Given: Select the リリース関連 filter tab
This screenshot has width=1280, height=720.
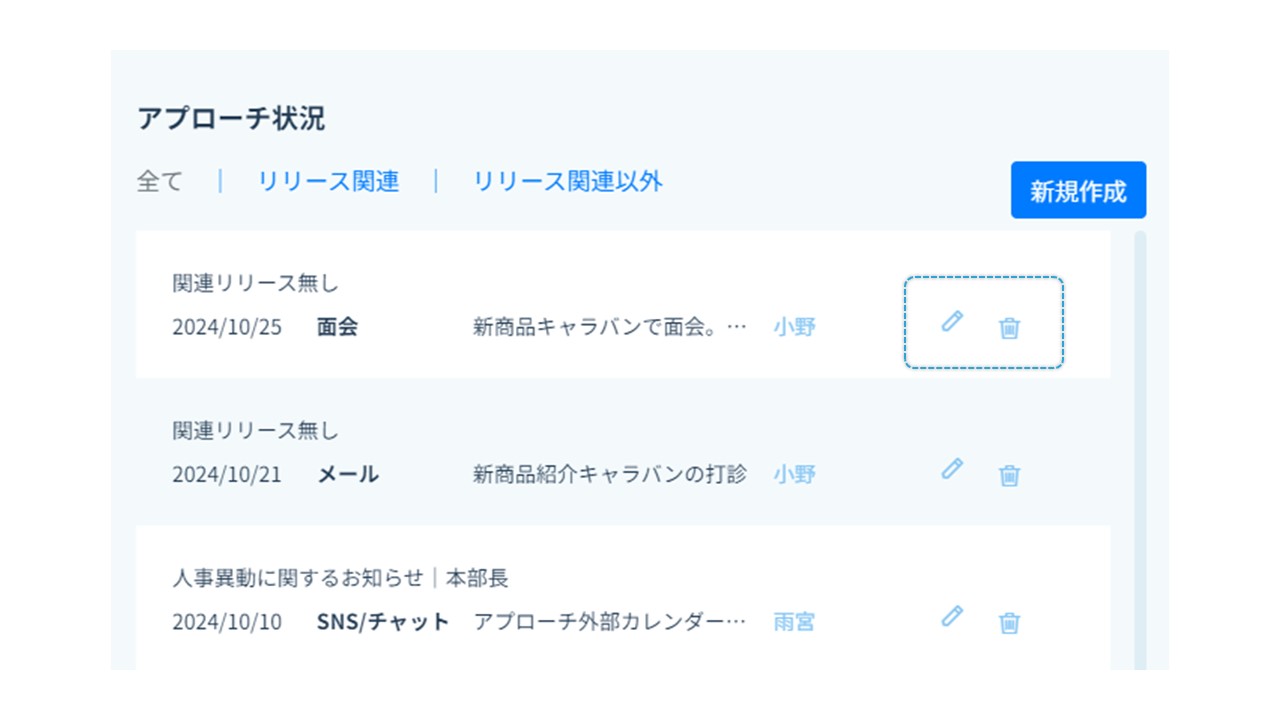Looking at the screenshot, I should click(x=328, y=181).
